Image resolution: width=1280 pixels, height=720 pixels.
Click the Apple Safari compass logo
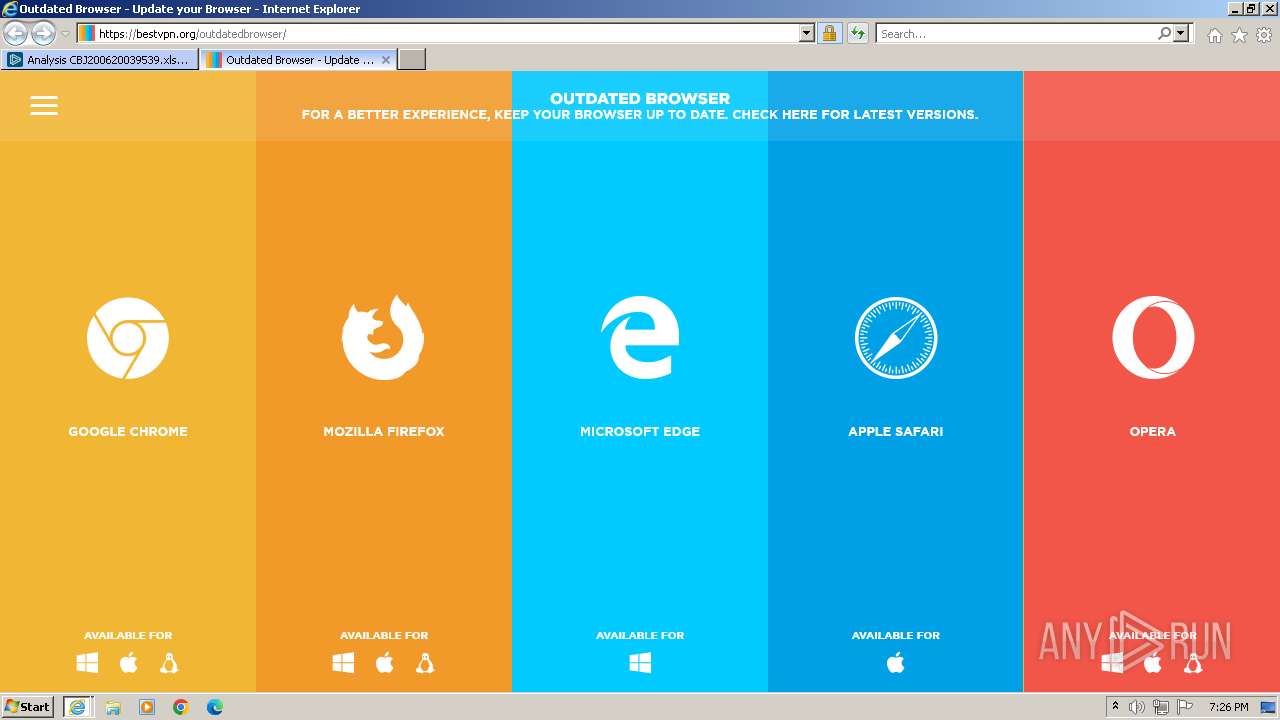click(896, 338)
